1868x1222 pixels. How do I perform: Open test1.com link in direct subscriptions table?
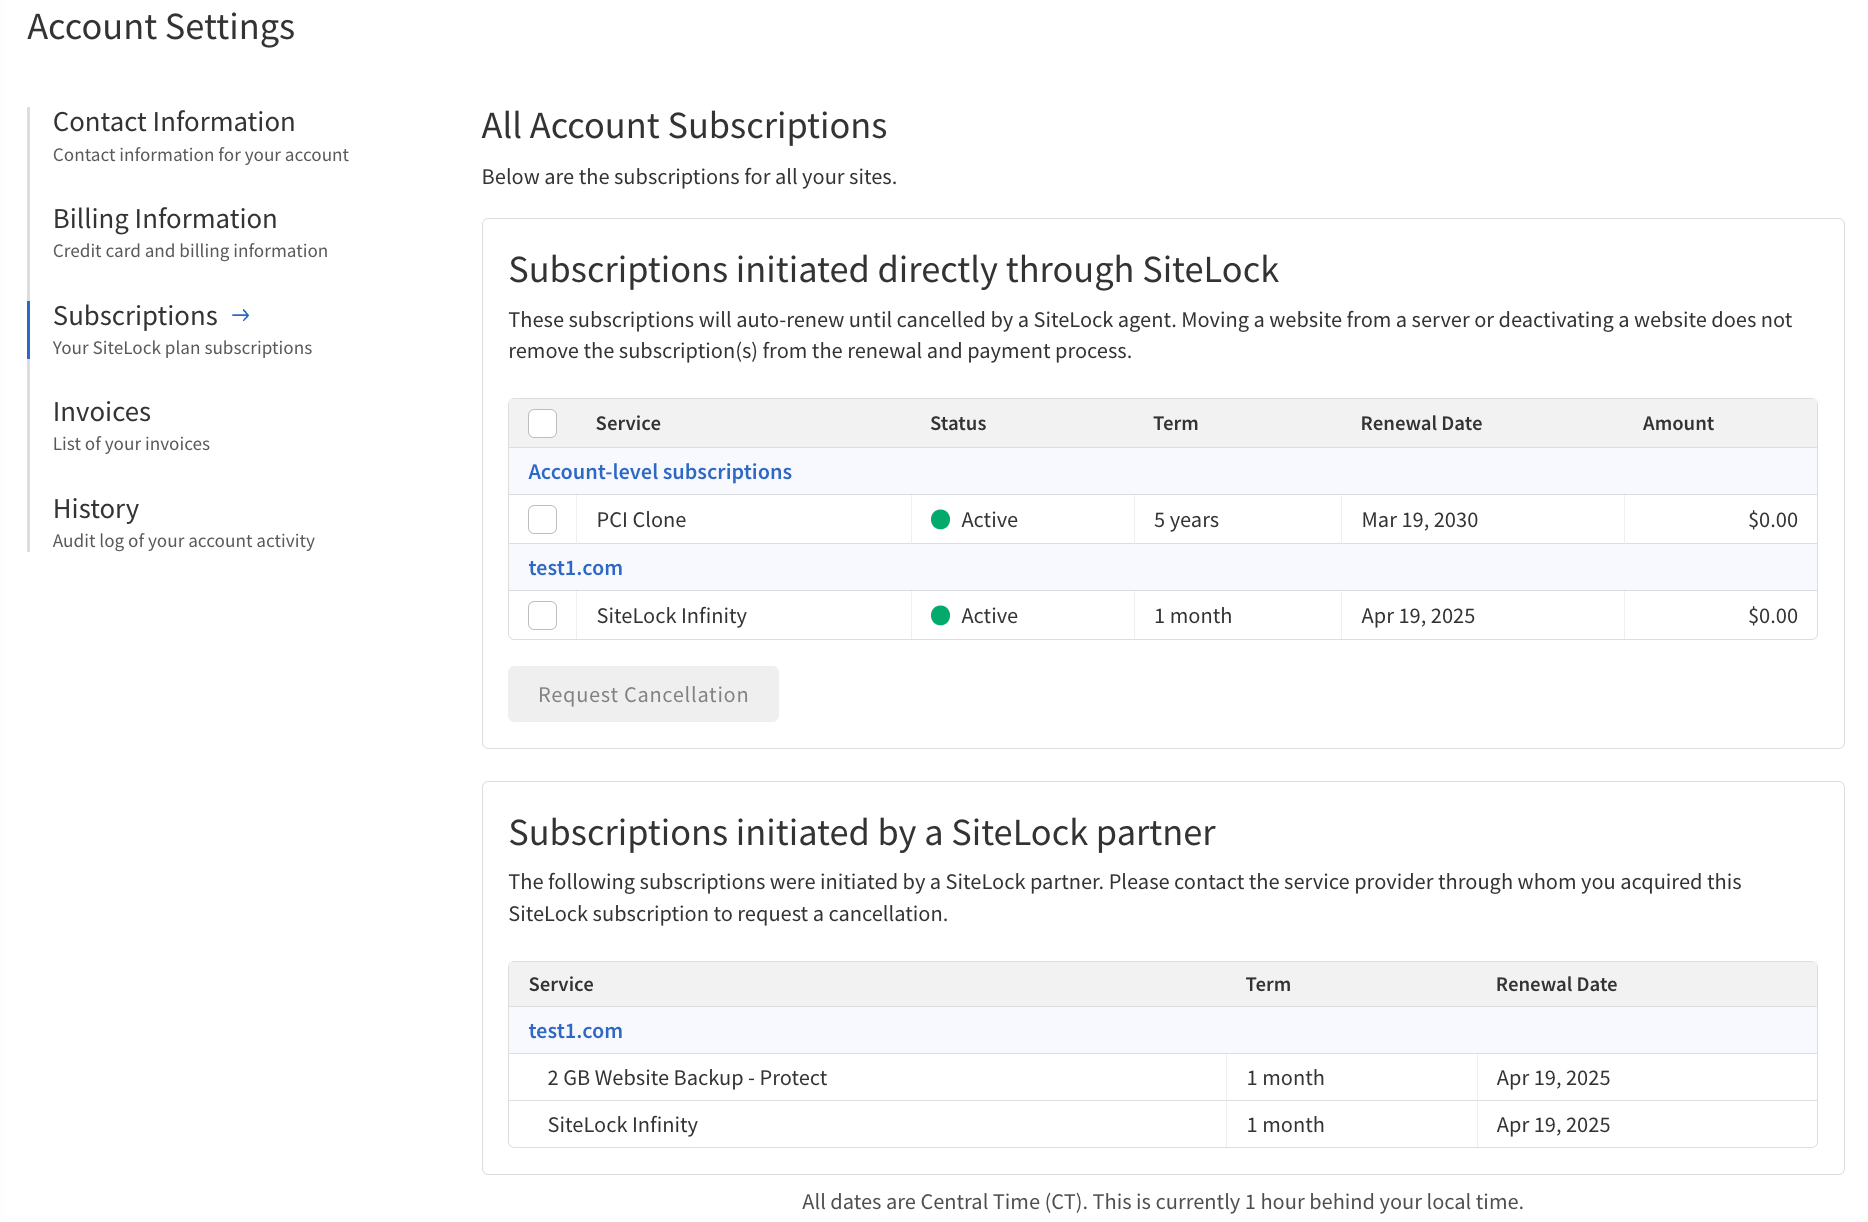575,568
